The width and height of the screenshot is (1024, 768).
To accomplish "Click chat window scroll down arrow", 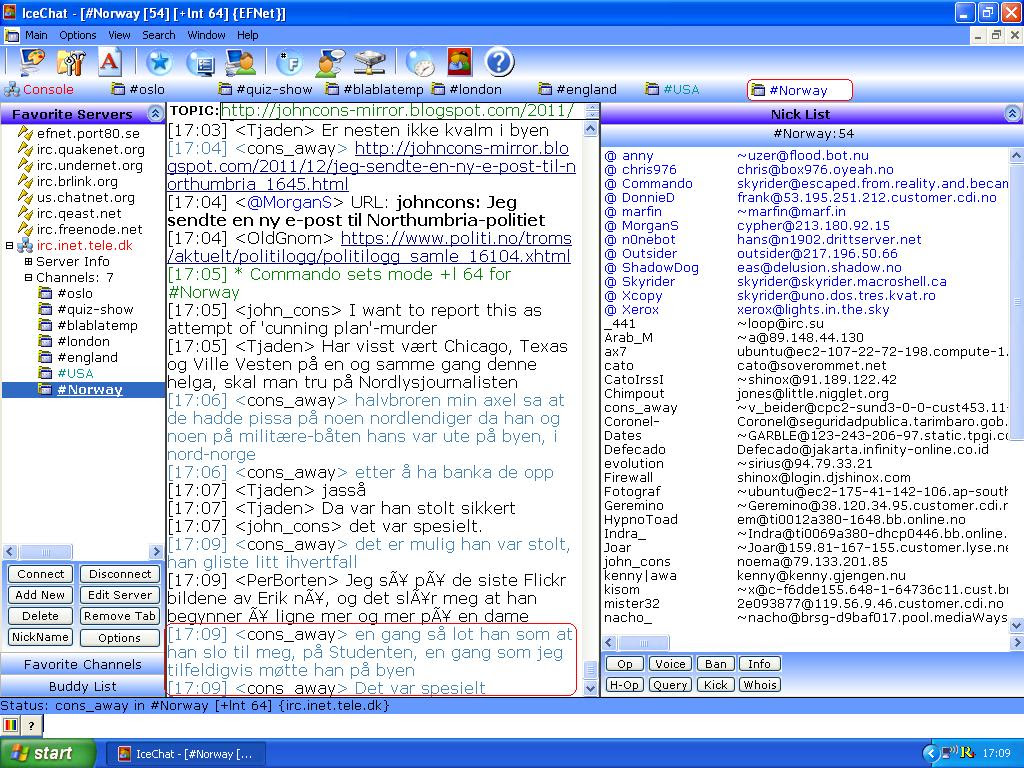I will pyautogui.click(x=590, y=688).
